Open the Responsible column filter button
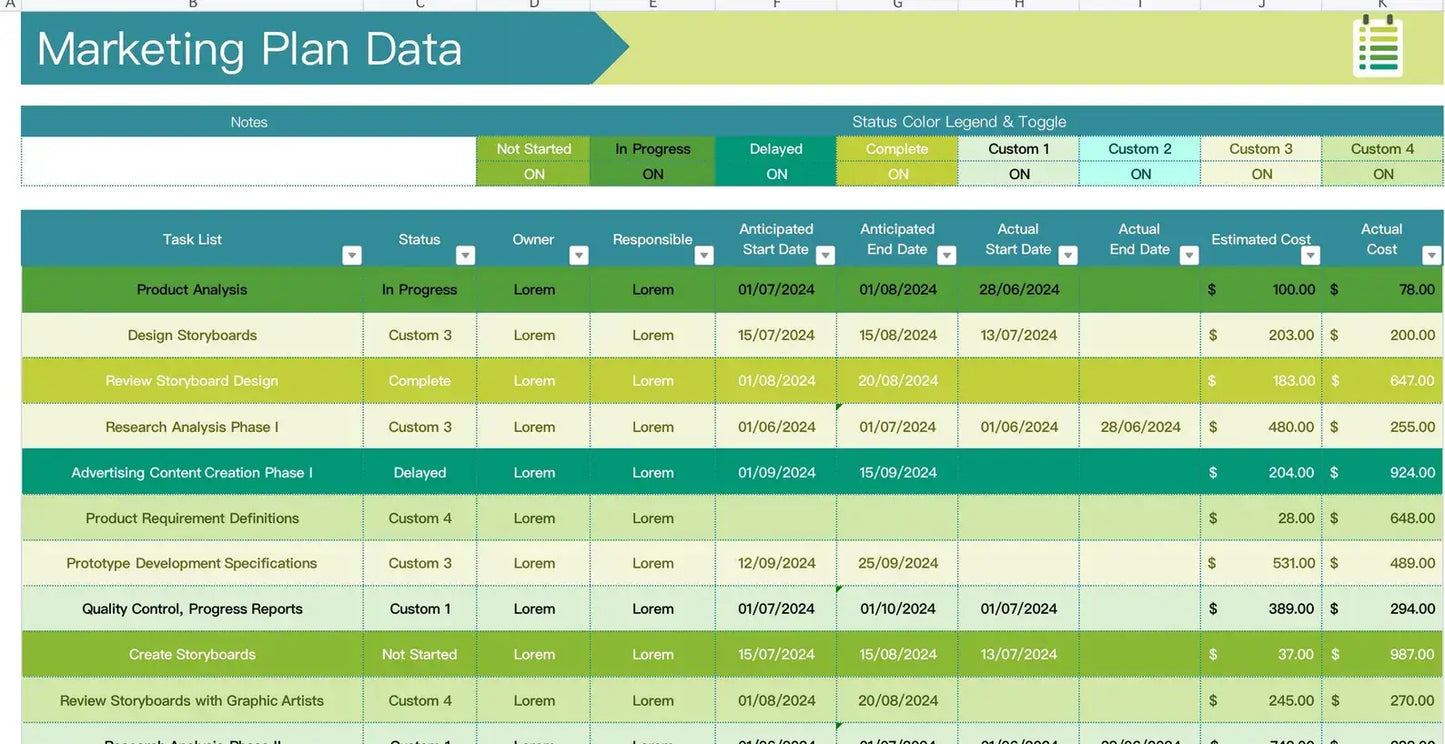Viewport: 1445px width, 744px height. [704, 256]
